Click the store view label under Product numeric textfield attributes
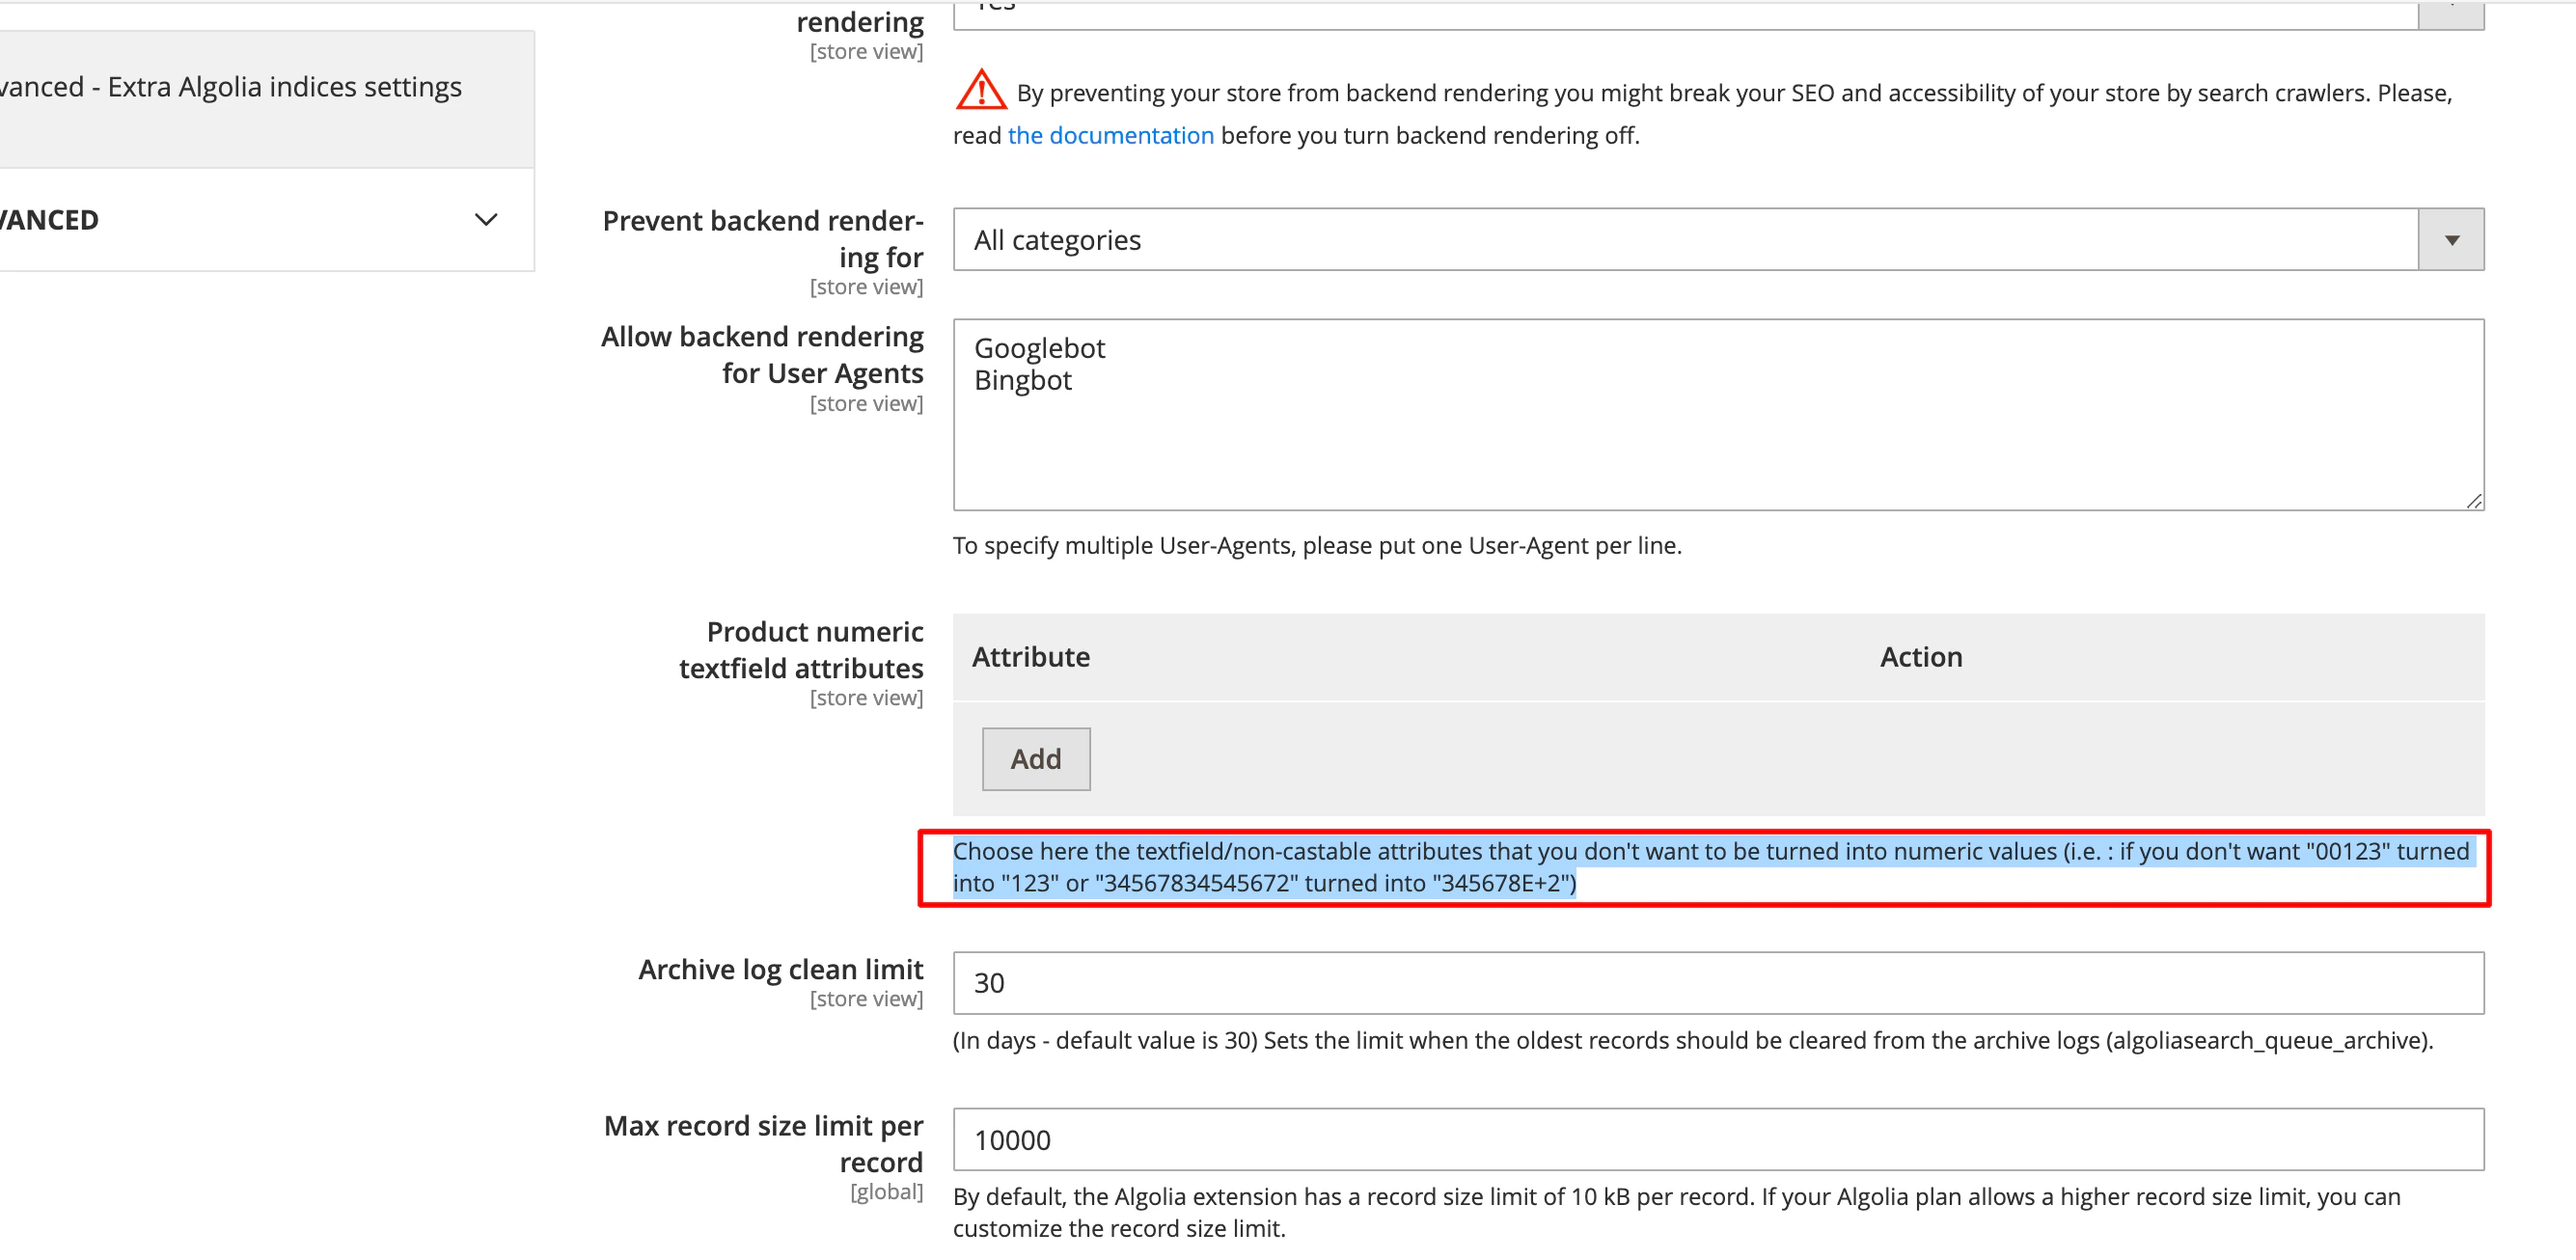The width and height of the screenshot is (2576, 1260). tap(866, 698)
